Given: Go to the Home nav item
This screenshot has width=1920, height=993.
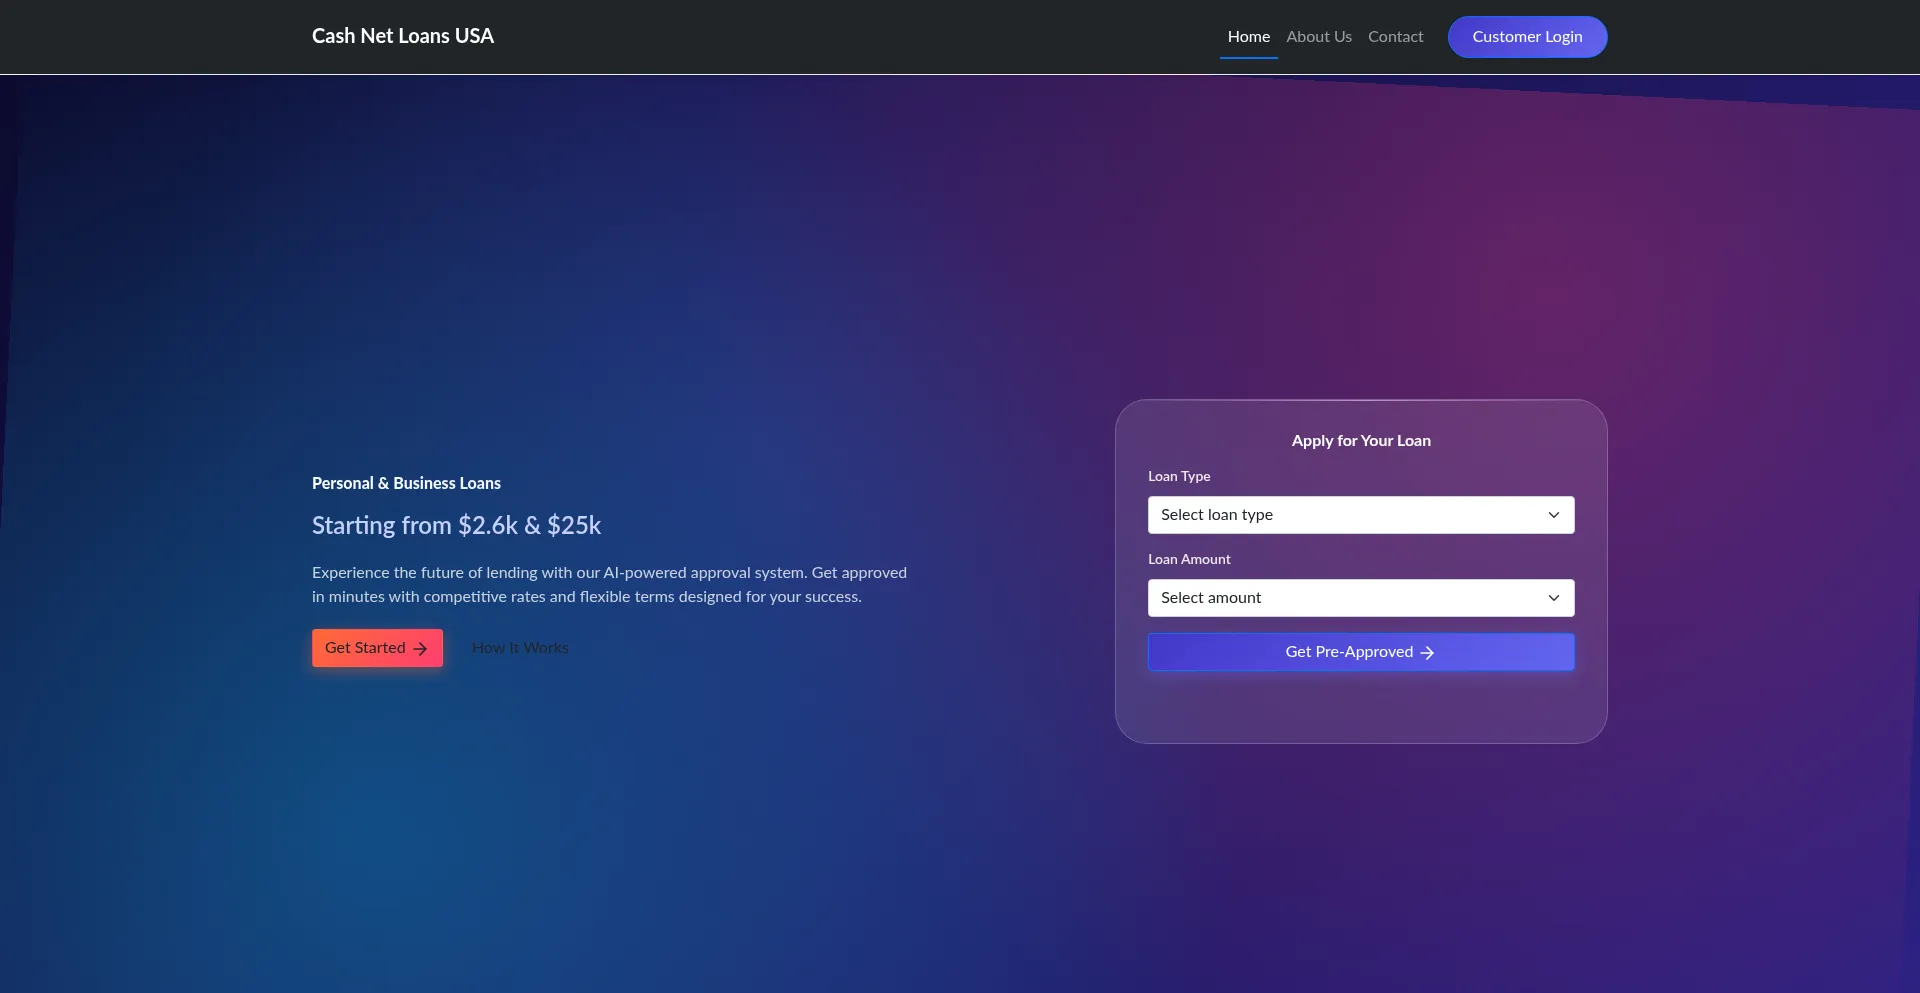Looking at the screenshot, I should pos(1248,37).
